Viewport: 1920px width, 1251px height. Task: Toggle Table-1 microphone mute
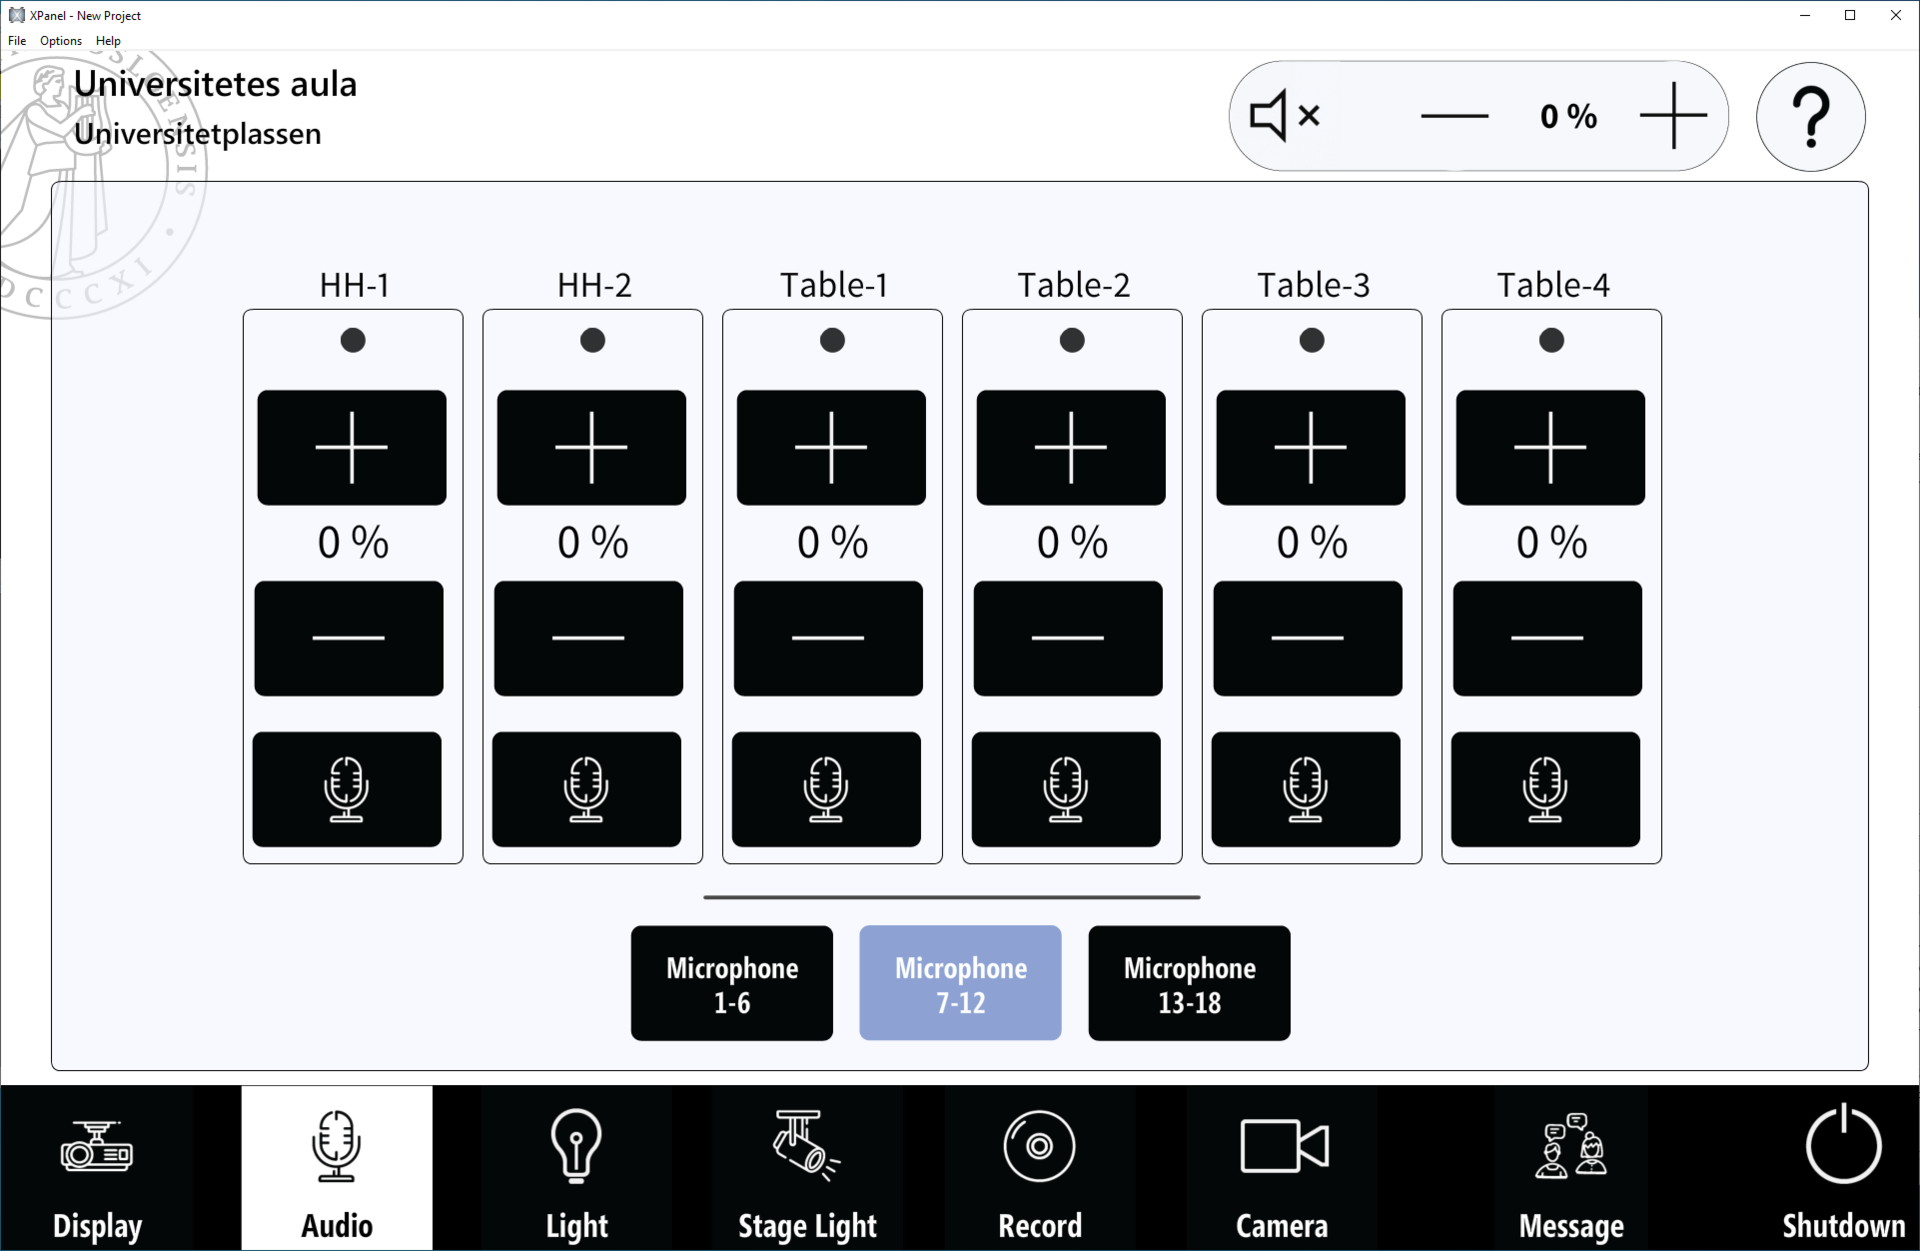827,789
